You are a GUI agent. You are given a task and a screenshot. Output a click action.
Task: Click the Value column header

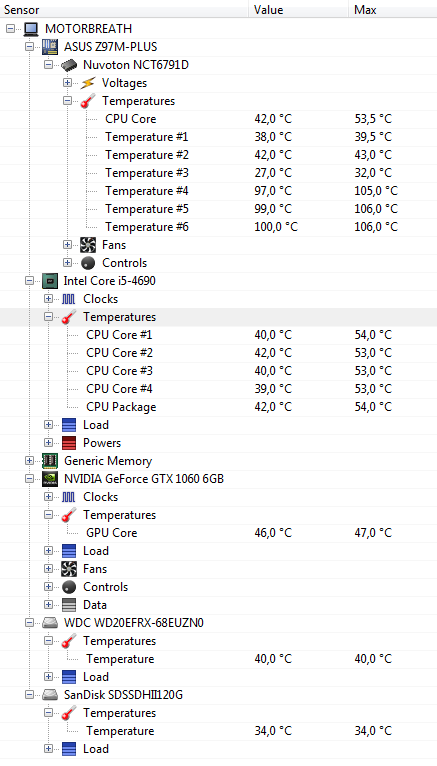click(299, 10)
